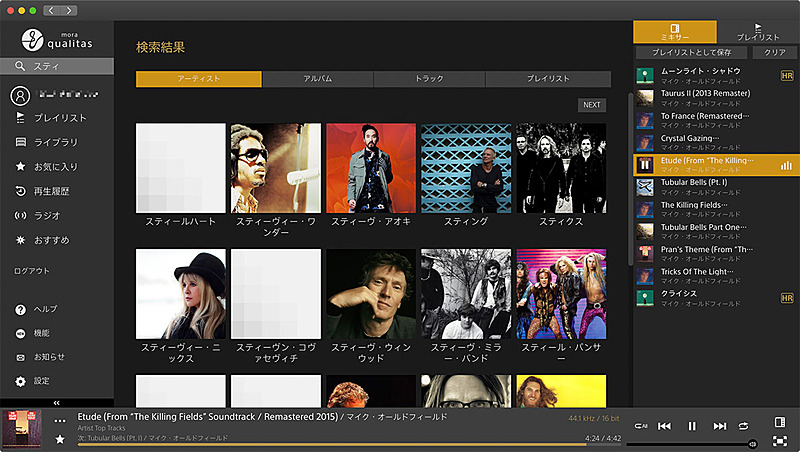This screenshot has width=800, height=452.
Task: Open 設定 settings in sidebar
Action: pos(32,381)
